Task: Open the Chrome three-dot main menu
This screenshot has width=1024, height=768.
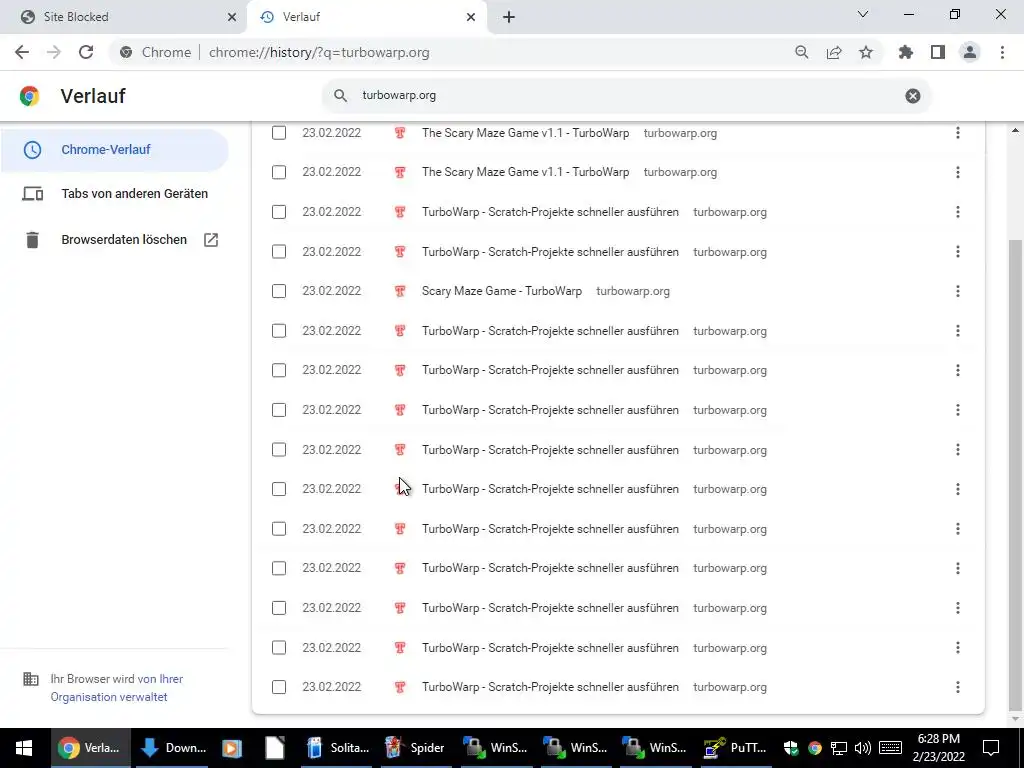Action: pos(1002,52)
